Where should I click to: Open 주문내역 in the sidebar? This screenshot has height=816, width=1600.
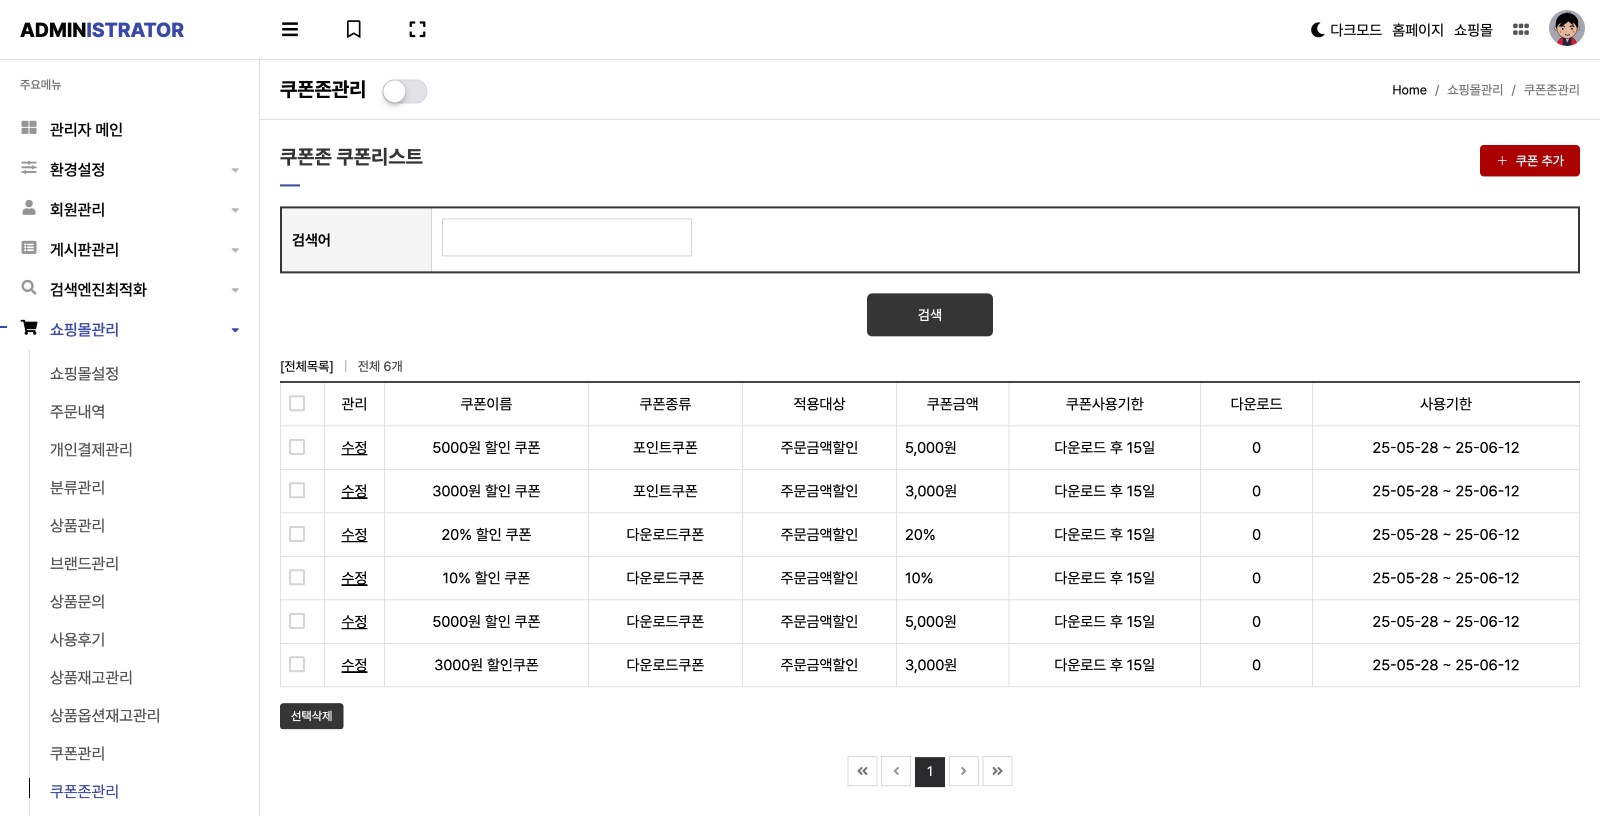(x=78, y=411)
